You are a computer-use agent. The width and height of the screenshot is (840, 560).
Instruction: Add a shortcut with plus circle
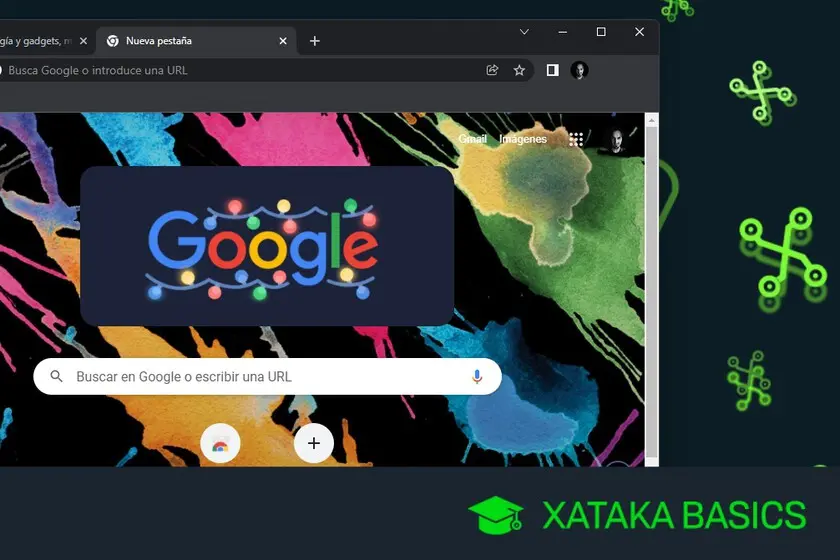[x=314, y=443]
